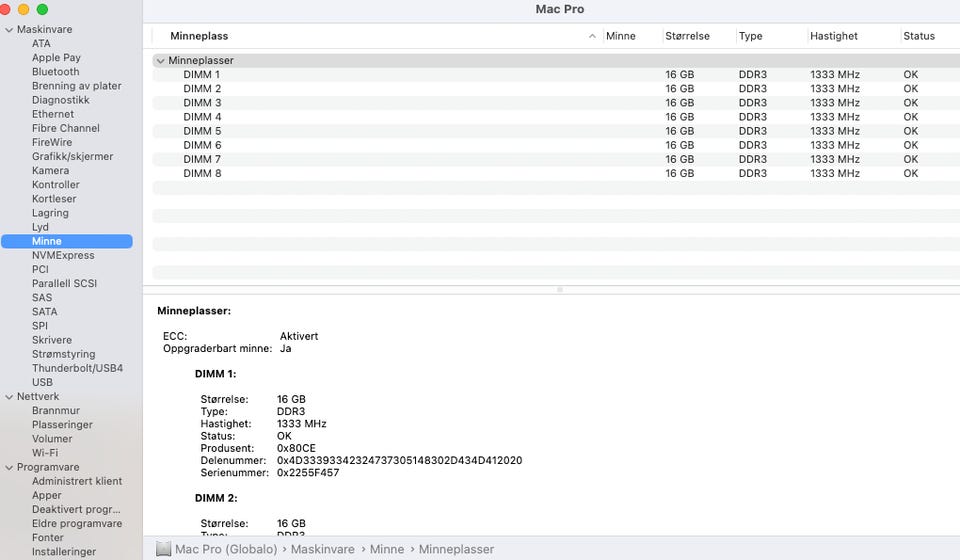Sort by Hastighet column header

point(833,36)
